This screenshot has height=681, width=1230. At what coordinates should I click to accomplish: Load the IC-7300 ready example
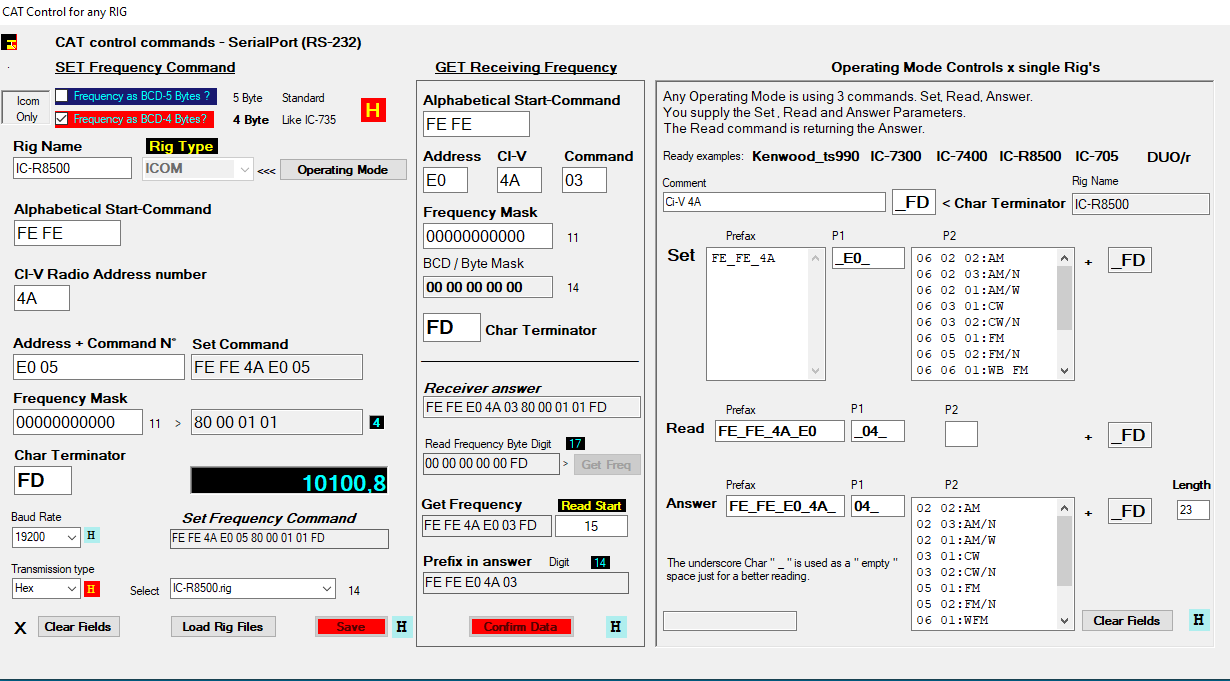point(895,157)
